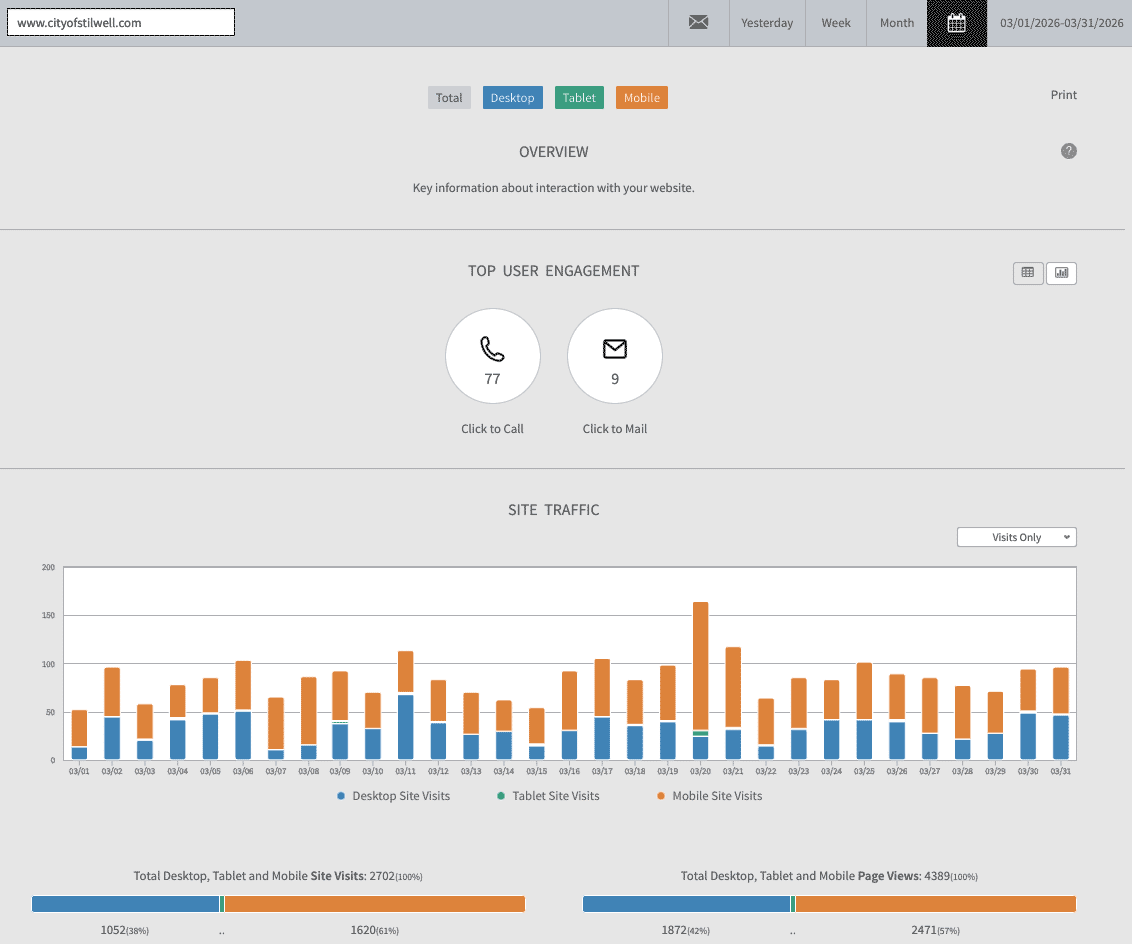Screen dimensions: 1132x944
Task: Click the Click to Mail envelope icon
Action: coord(614,349)
